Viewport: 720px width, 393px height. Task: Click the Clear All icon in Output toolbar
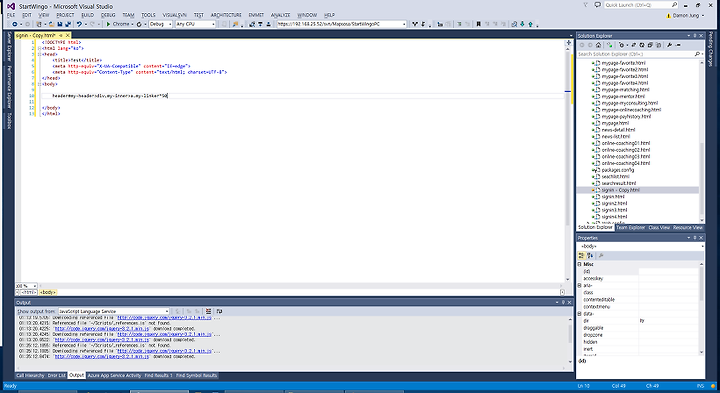point(208,311)
